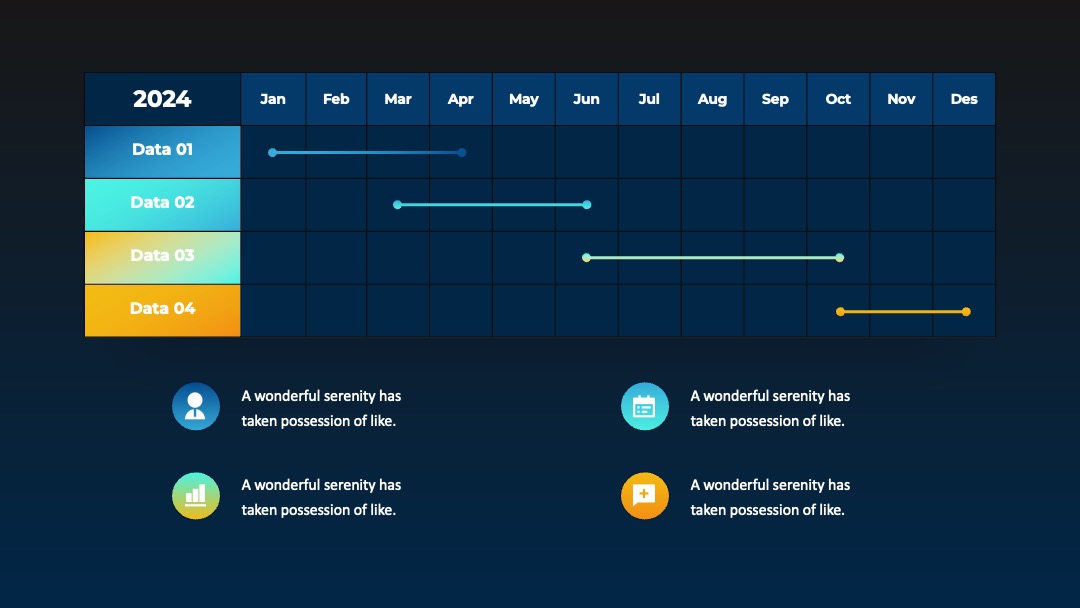Screen dimensions: 1080x608
Task: Click the Jun column header
Action: pyautogui.click(x=586, y=98)
